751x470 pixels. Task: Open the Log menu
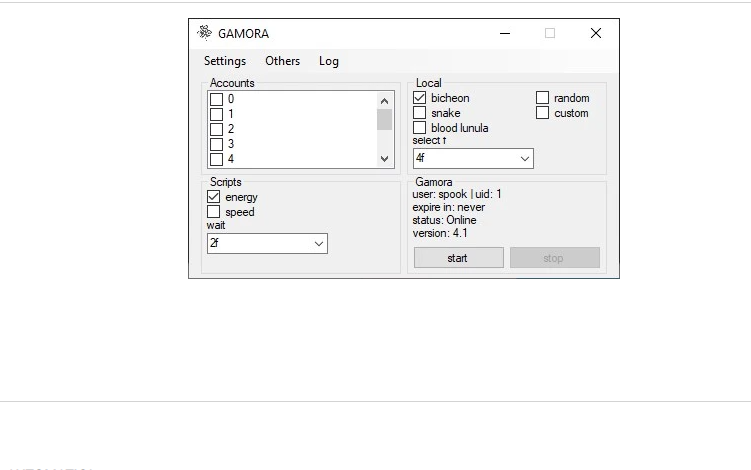pyautogui.click(x=329, y=61)
